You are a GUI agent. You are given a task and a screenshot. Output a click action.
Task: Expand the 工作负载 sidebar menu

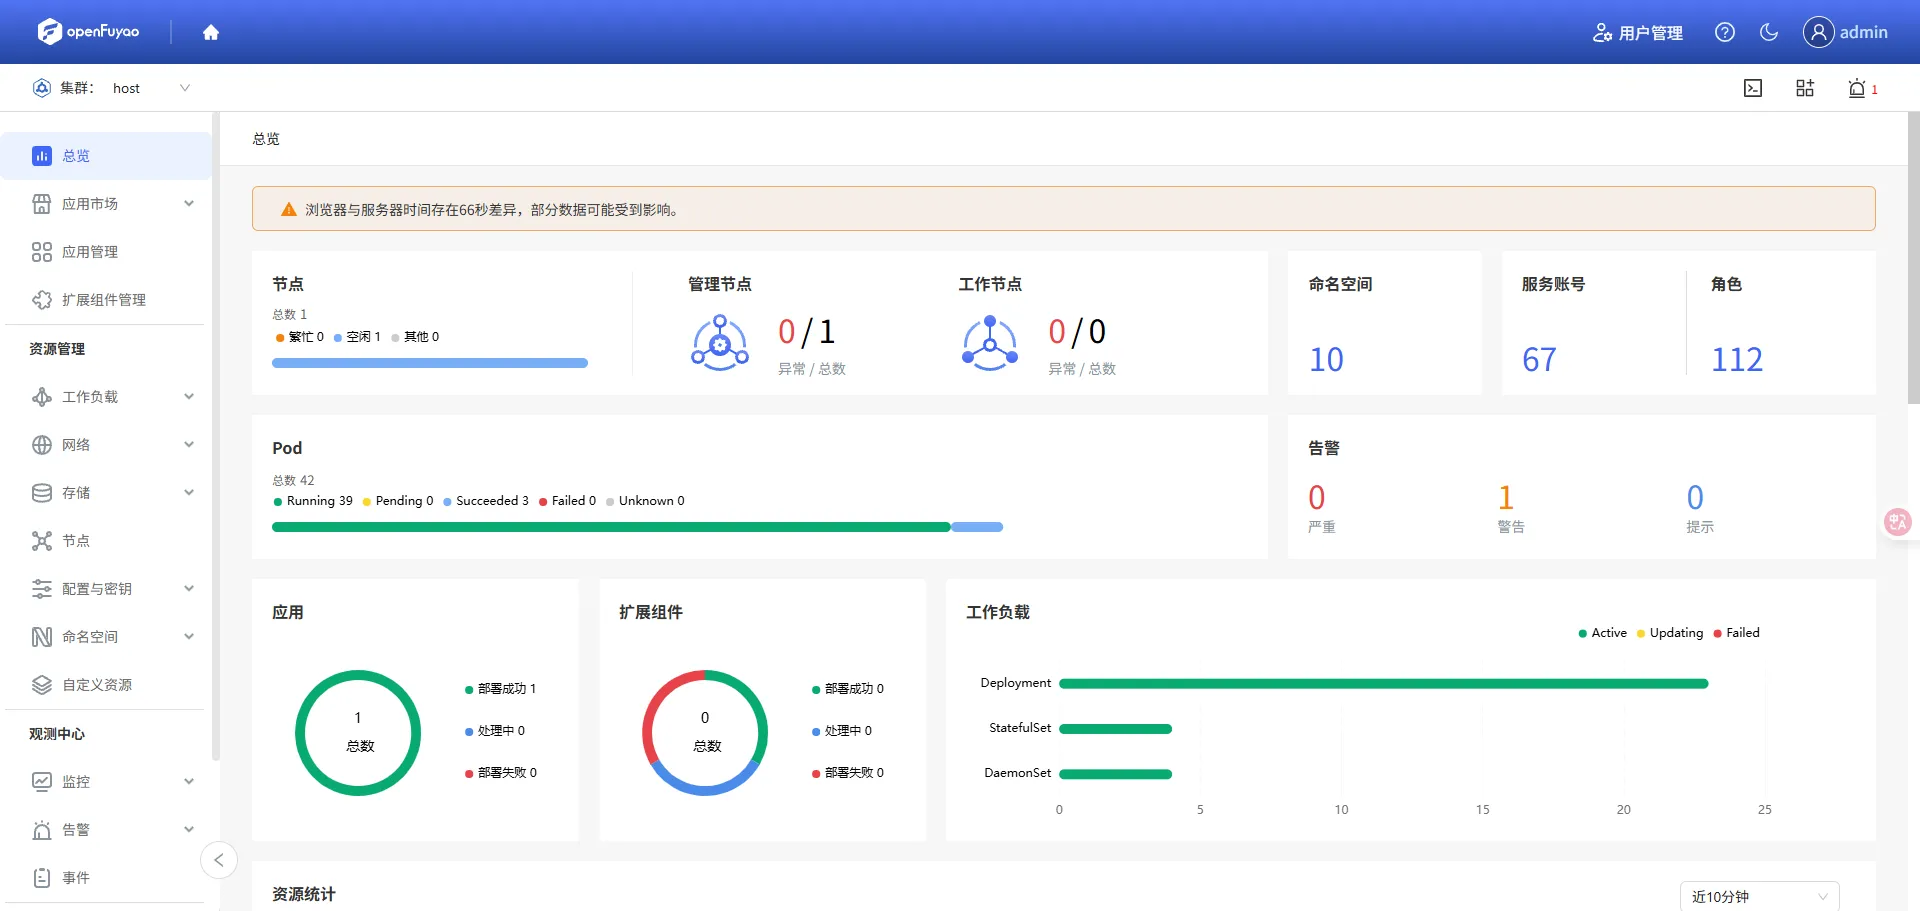pos(110,397)
